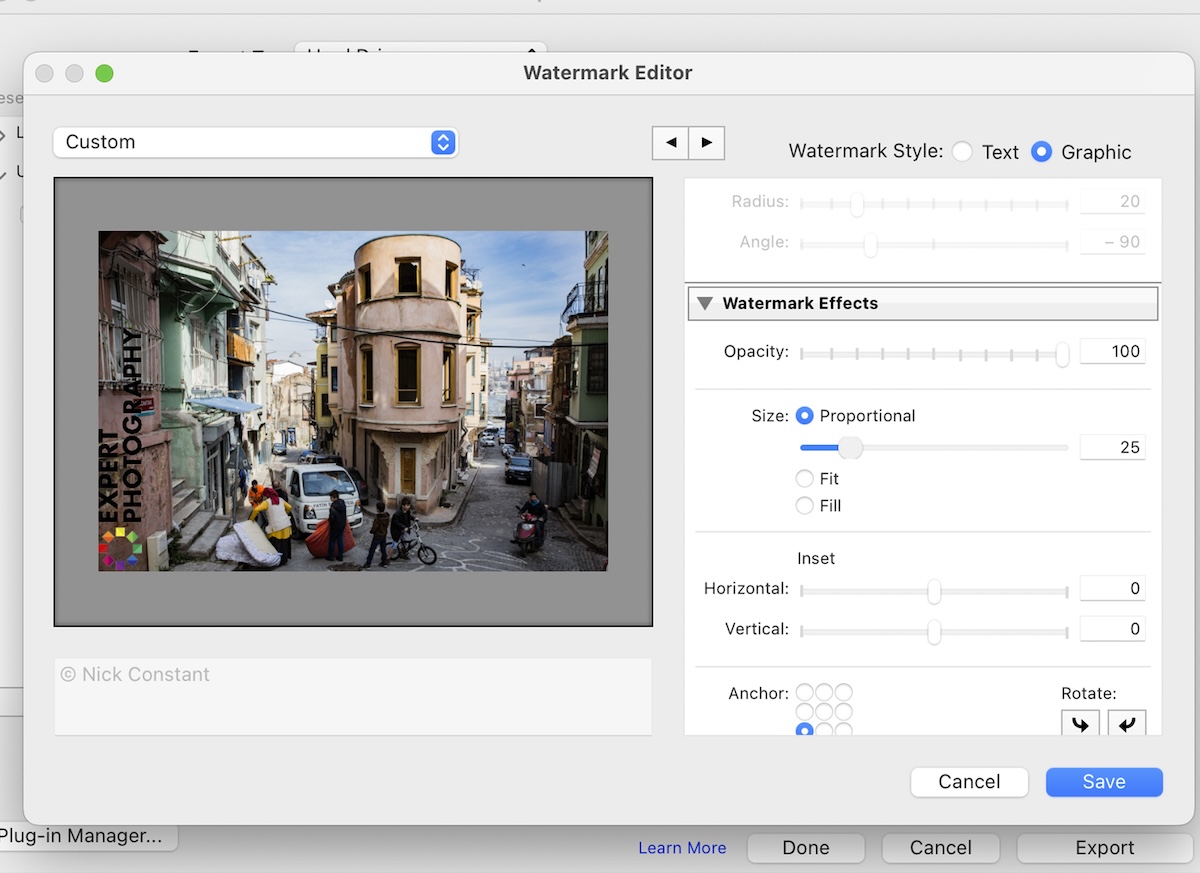Image resolution: width=1200 pixels, height=873 pixels.
Task: Select the Fit size option
Action: tap(806, 478)
